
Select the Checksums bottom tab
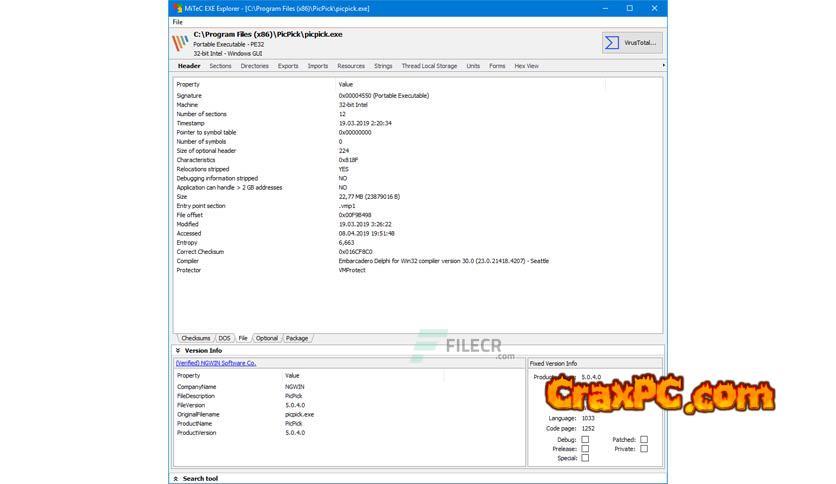tap(195, 338)
